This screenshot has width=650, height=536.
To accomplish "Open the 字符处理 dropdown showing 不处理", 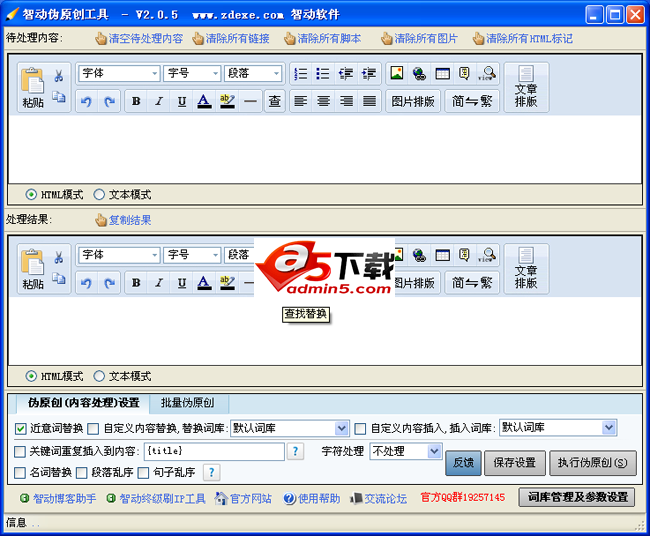I will coord(405,451).
